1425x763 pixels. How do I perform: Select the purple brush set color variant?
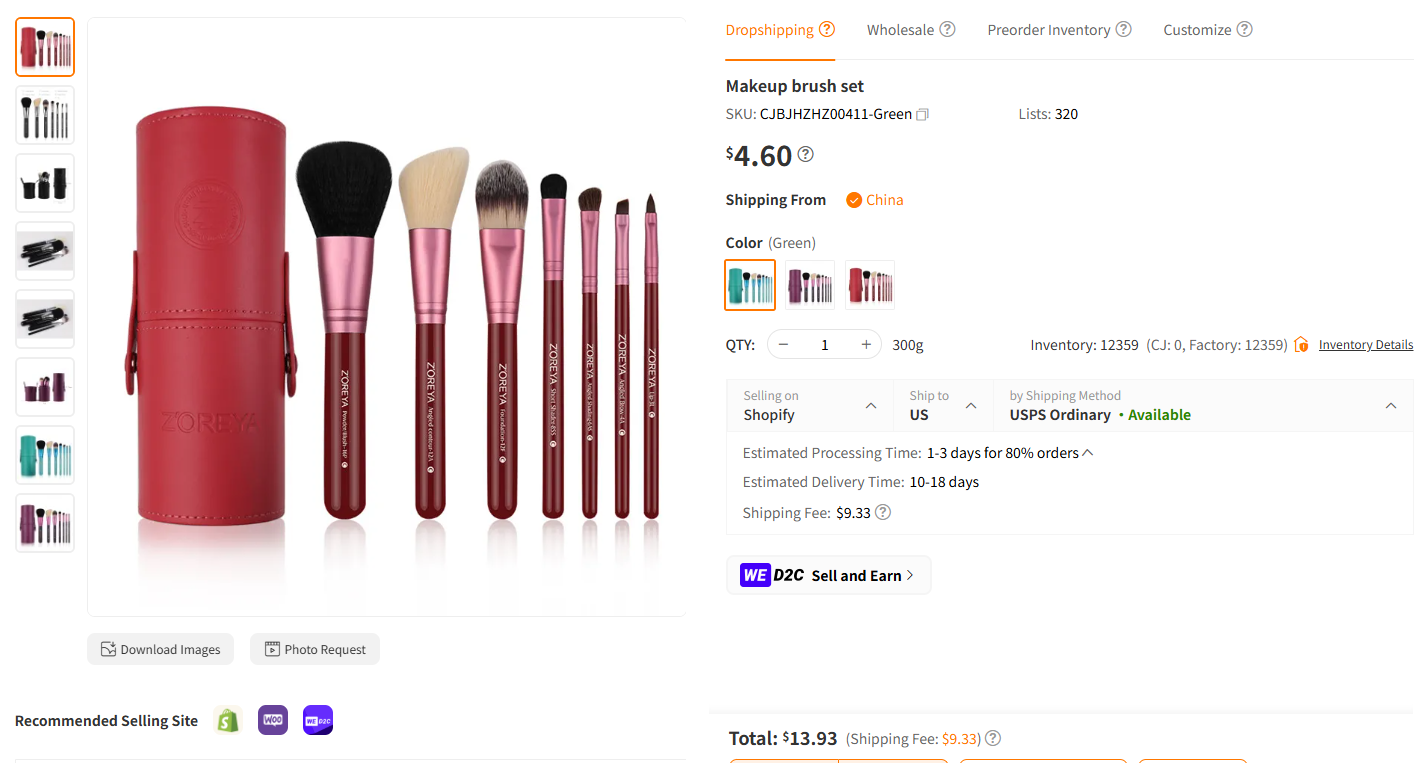pyautogui.click(x=809, y=285)
